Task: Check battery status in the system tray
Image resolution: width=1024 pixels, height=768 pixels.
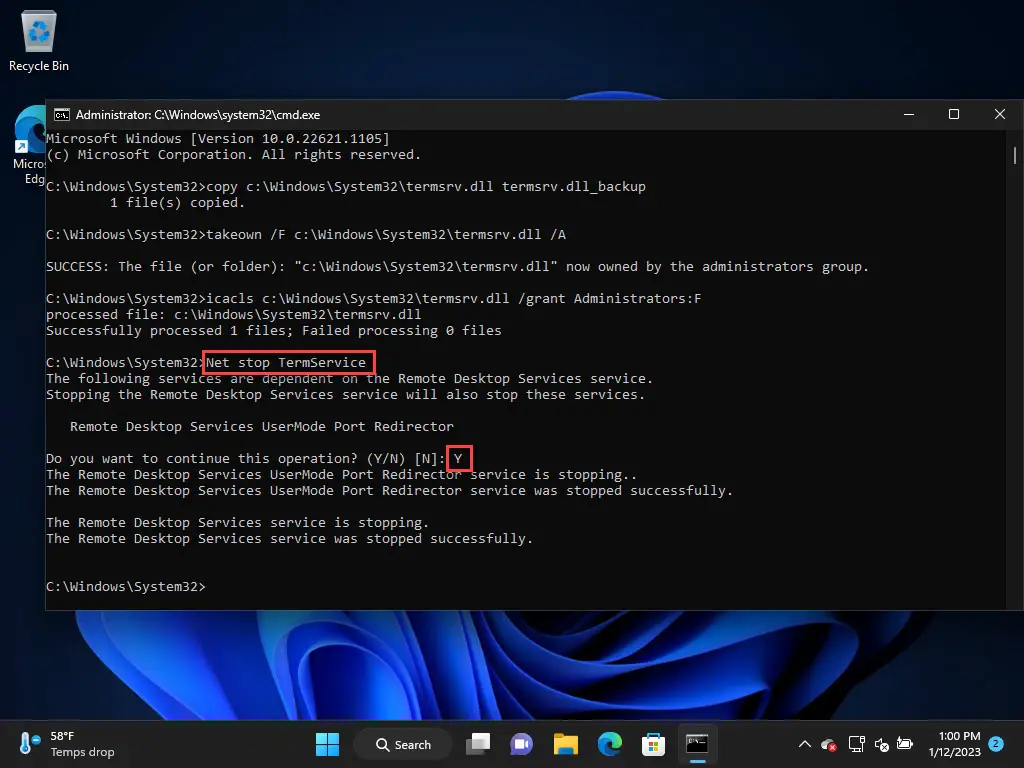Action: [x=905, y=744]
